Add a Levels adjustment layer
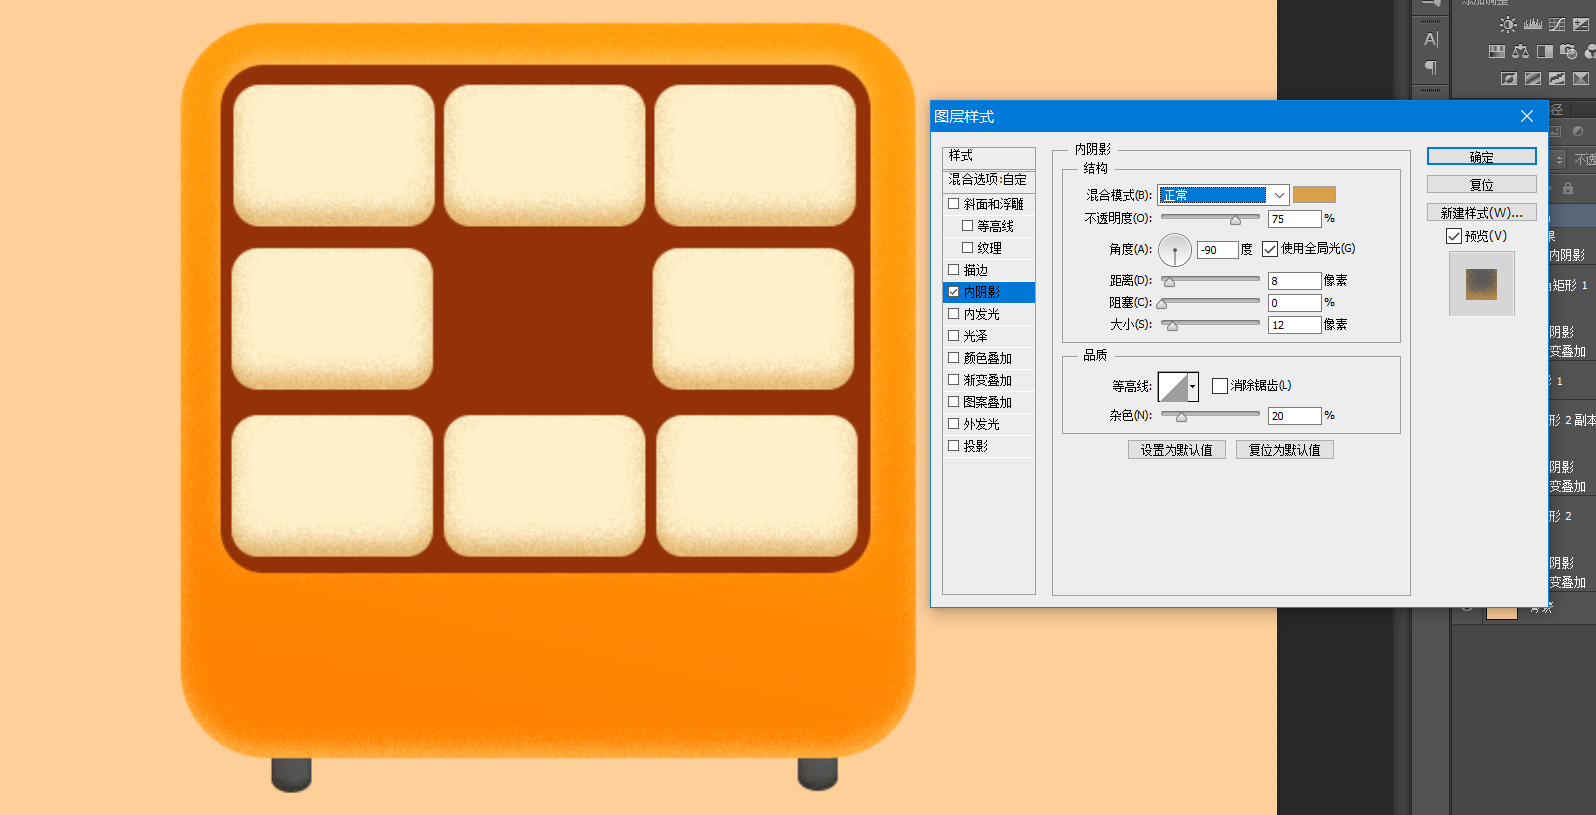The width and height of the screenshot is (1596, 815). pyautogui.click(x=1532, y=25)
